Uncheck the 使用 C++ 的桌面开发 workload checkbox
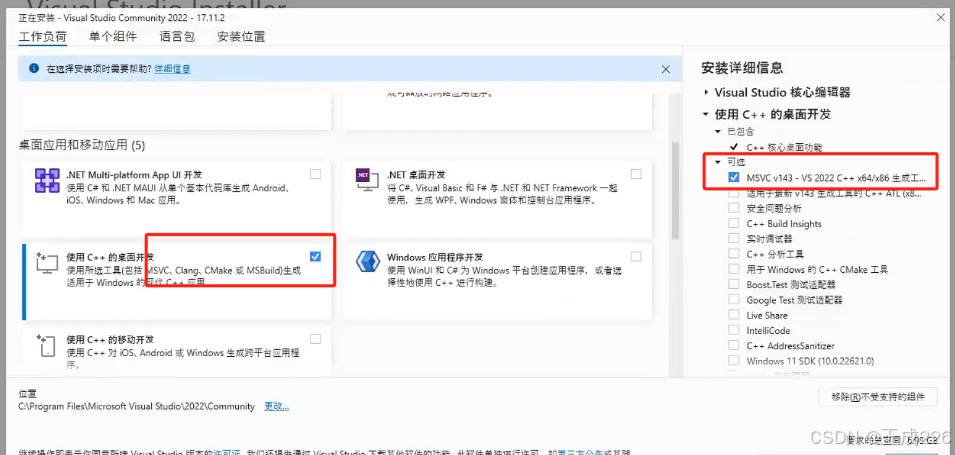The width and height of the screenshot is (955, 455). click(x=315, y=256)
